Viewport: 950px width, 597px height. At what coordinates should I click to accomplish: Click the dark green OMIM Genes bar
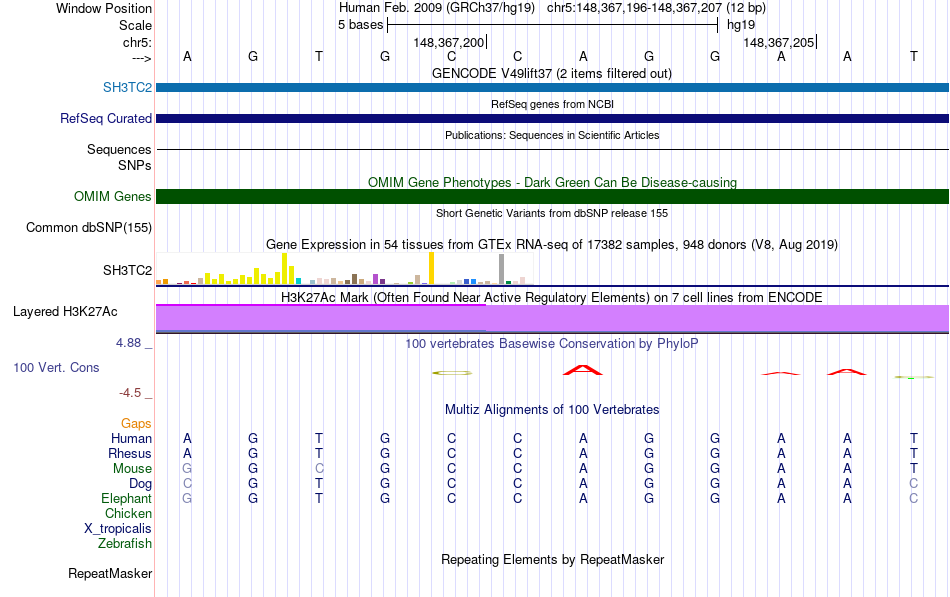point(552,196)
